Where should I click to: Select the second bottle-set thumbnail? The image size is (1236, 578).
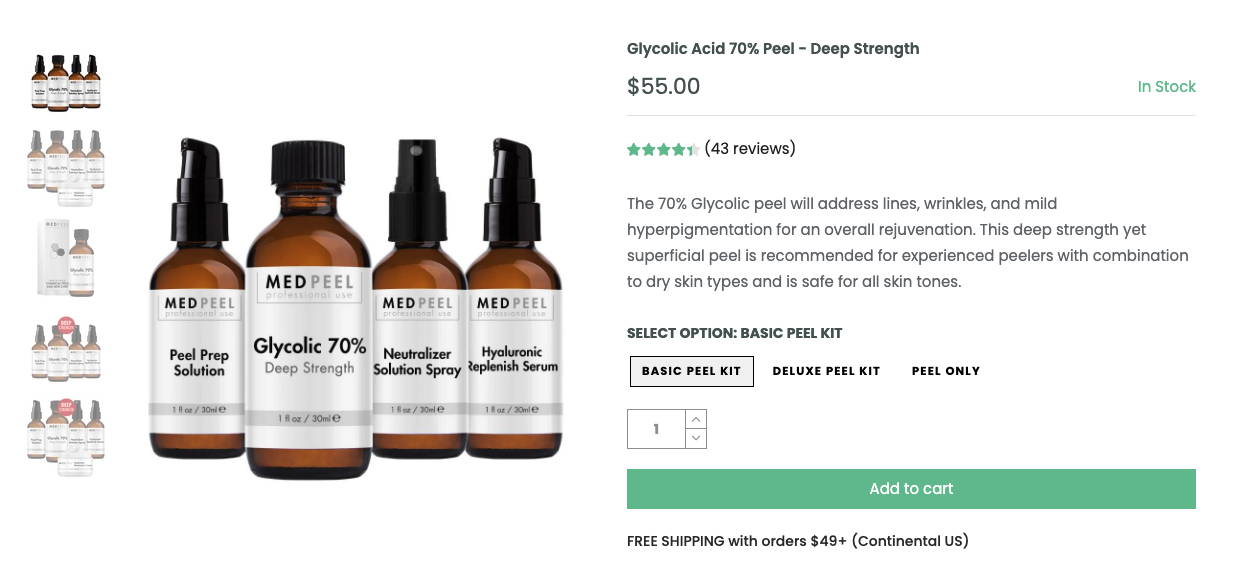pos(65,167)
